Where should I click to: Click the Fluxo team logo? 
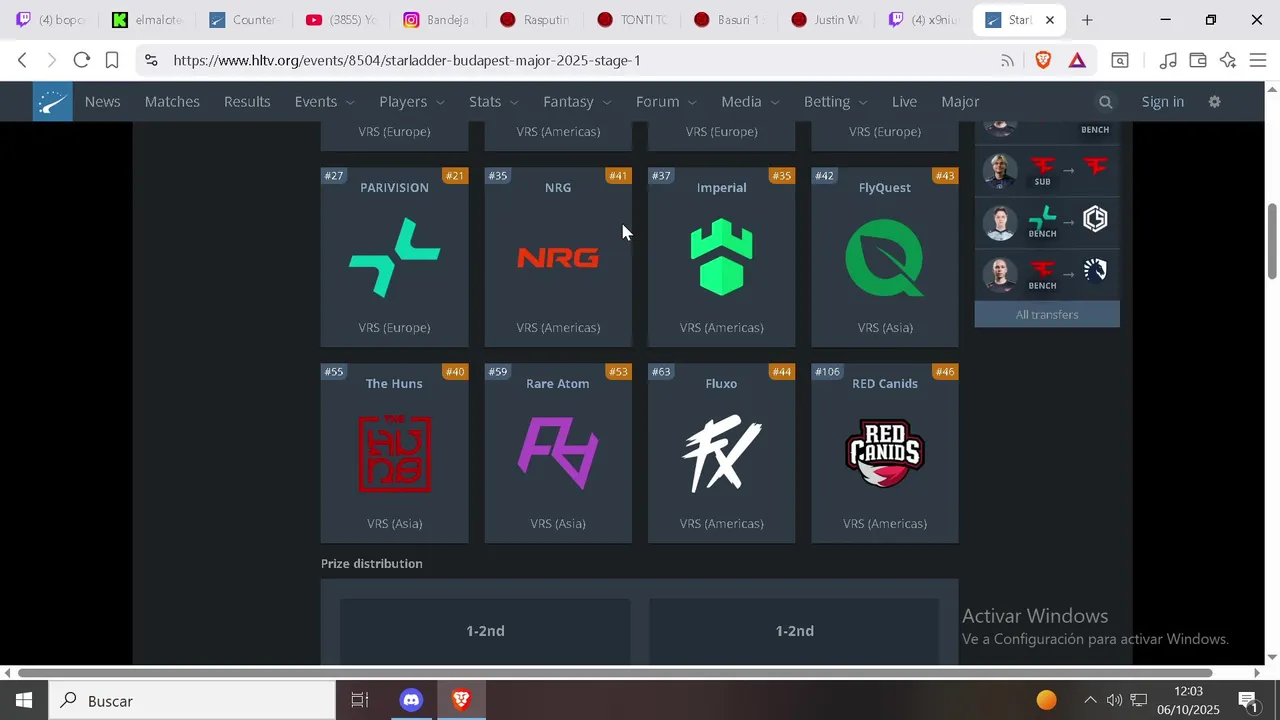tap(721, 454)
